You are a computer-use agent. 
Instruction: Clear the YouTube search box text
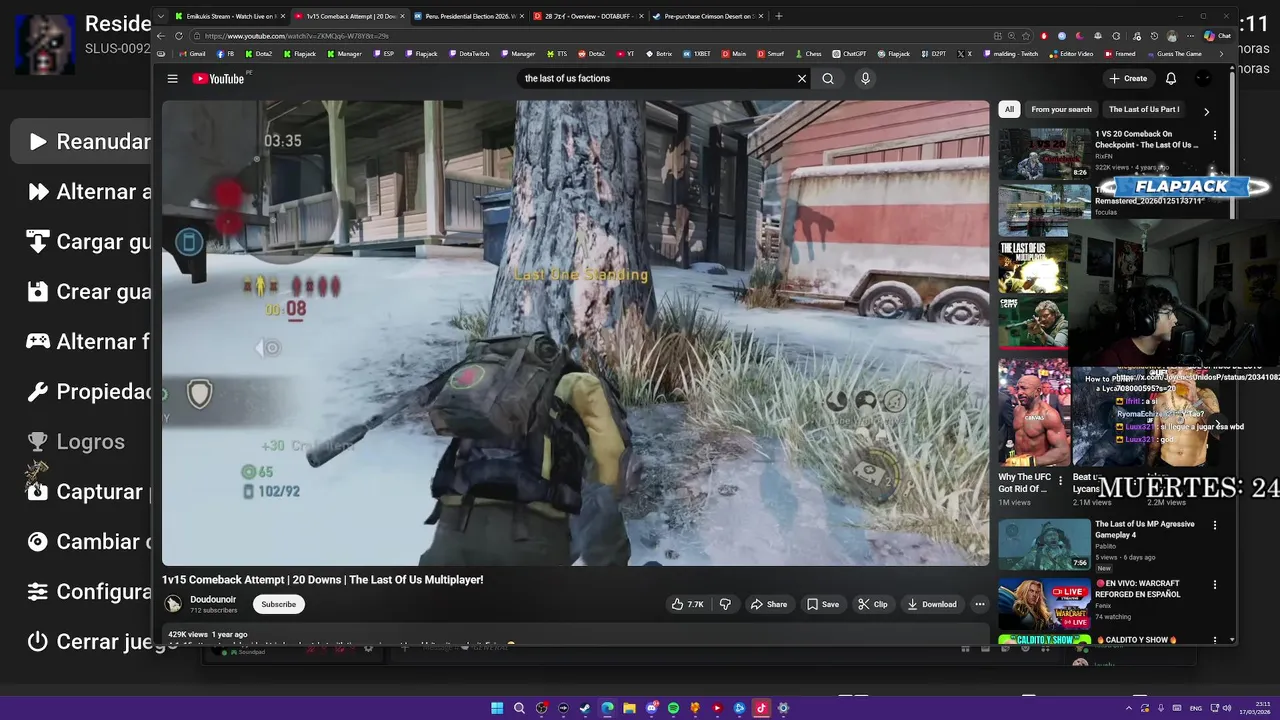pyautogui.click(x=801, y=78)
